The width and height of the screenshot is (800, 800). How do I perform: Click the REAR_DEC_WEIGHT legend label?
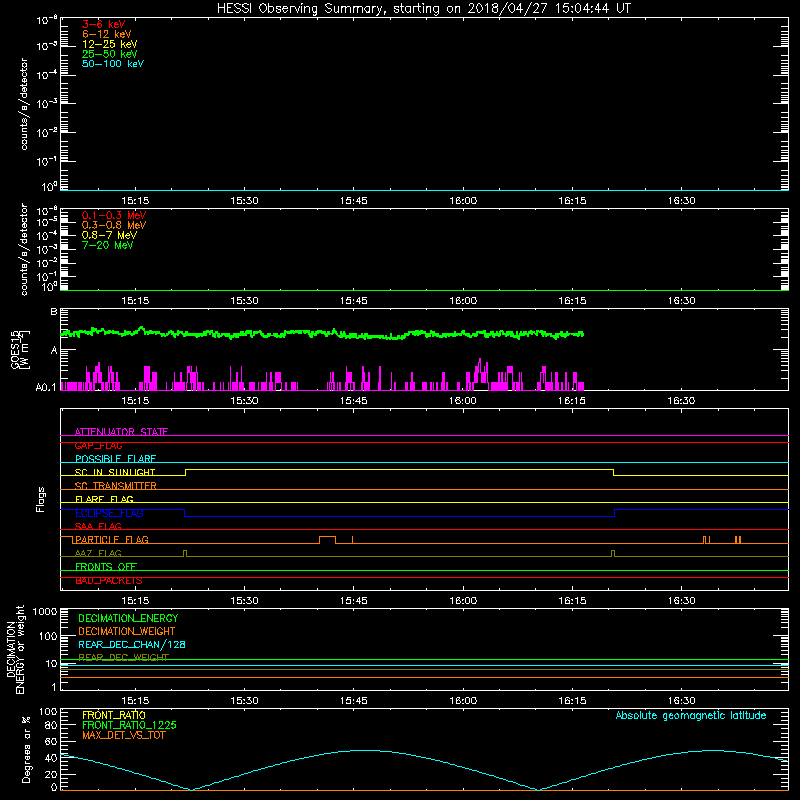click(123, 657)
